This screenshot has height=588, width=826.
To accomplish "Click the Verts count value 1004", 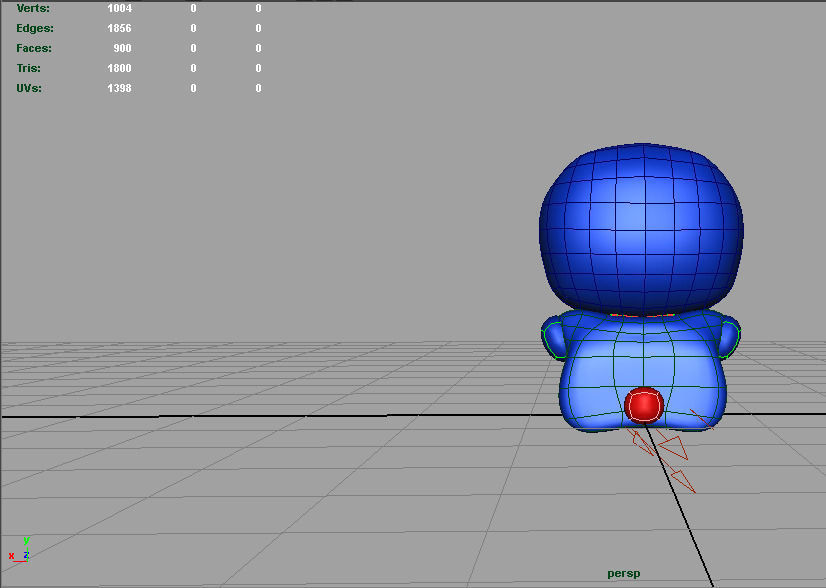I will (x=119, y=8).
